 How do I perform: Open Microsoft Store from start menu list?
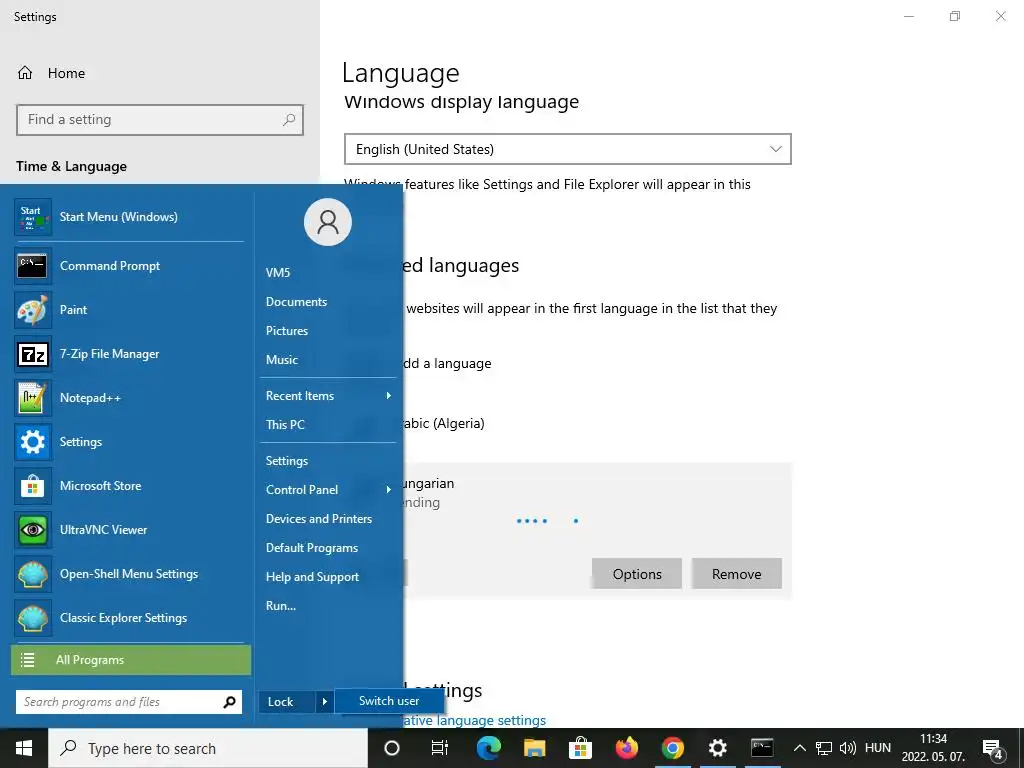click(129, 486)
